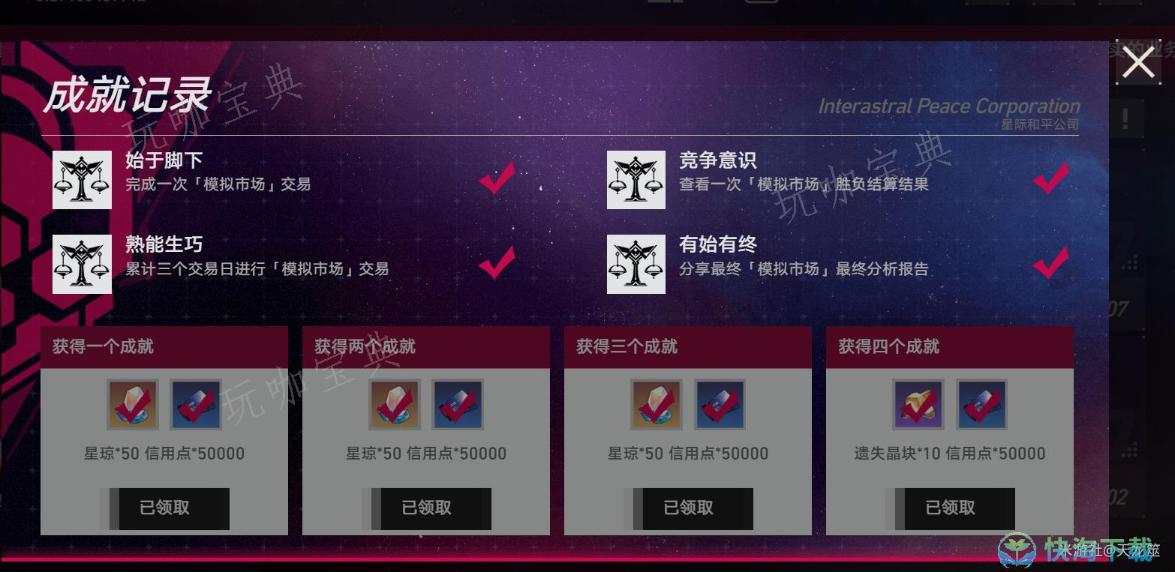Click the 竞争意识 achievement scales icon

[x=636, y=180]
